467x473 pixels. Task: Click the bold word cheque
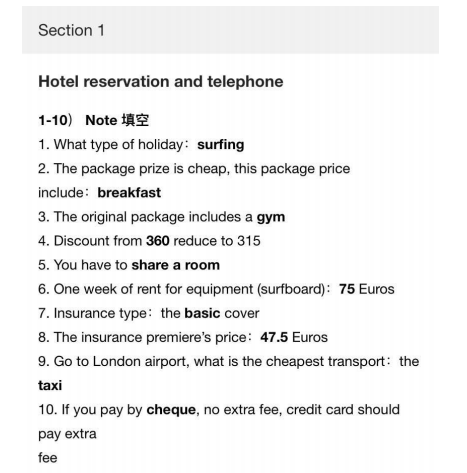click(171, 410)
